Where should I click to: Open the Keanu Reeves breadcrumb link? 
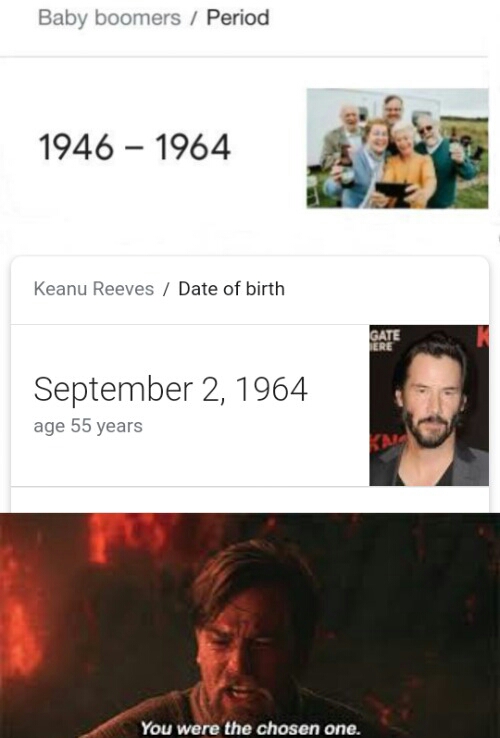94,289
